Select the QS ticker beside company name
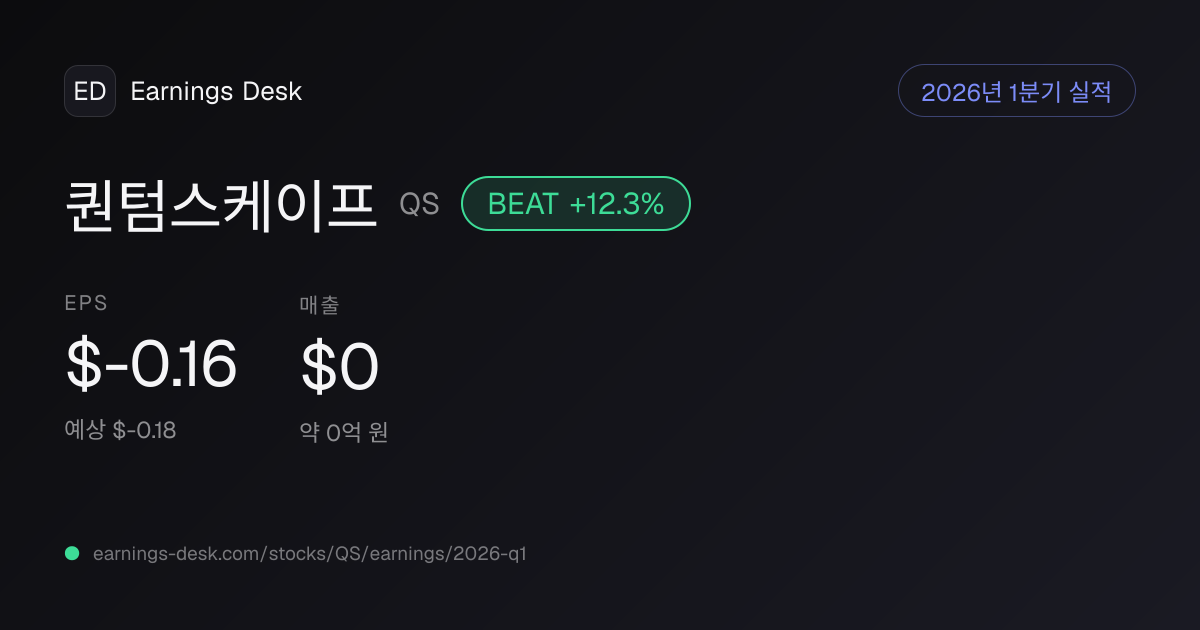This screenshot has width=1200, height=630. click(x=419, y=204)
